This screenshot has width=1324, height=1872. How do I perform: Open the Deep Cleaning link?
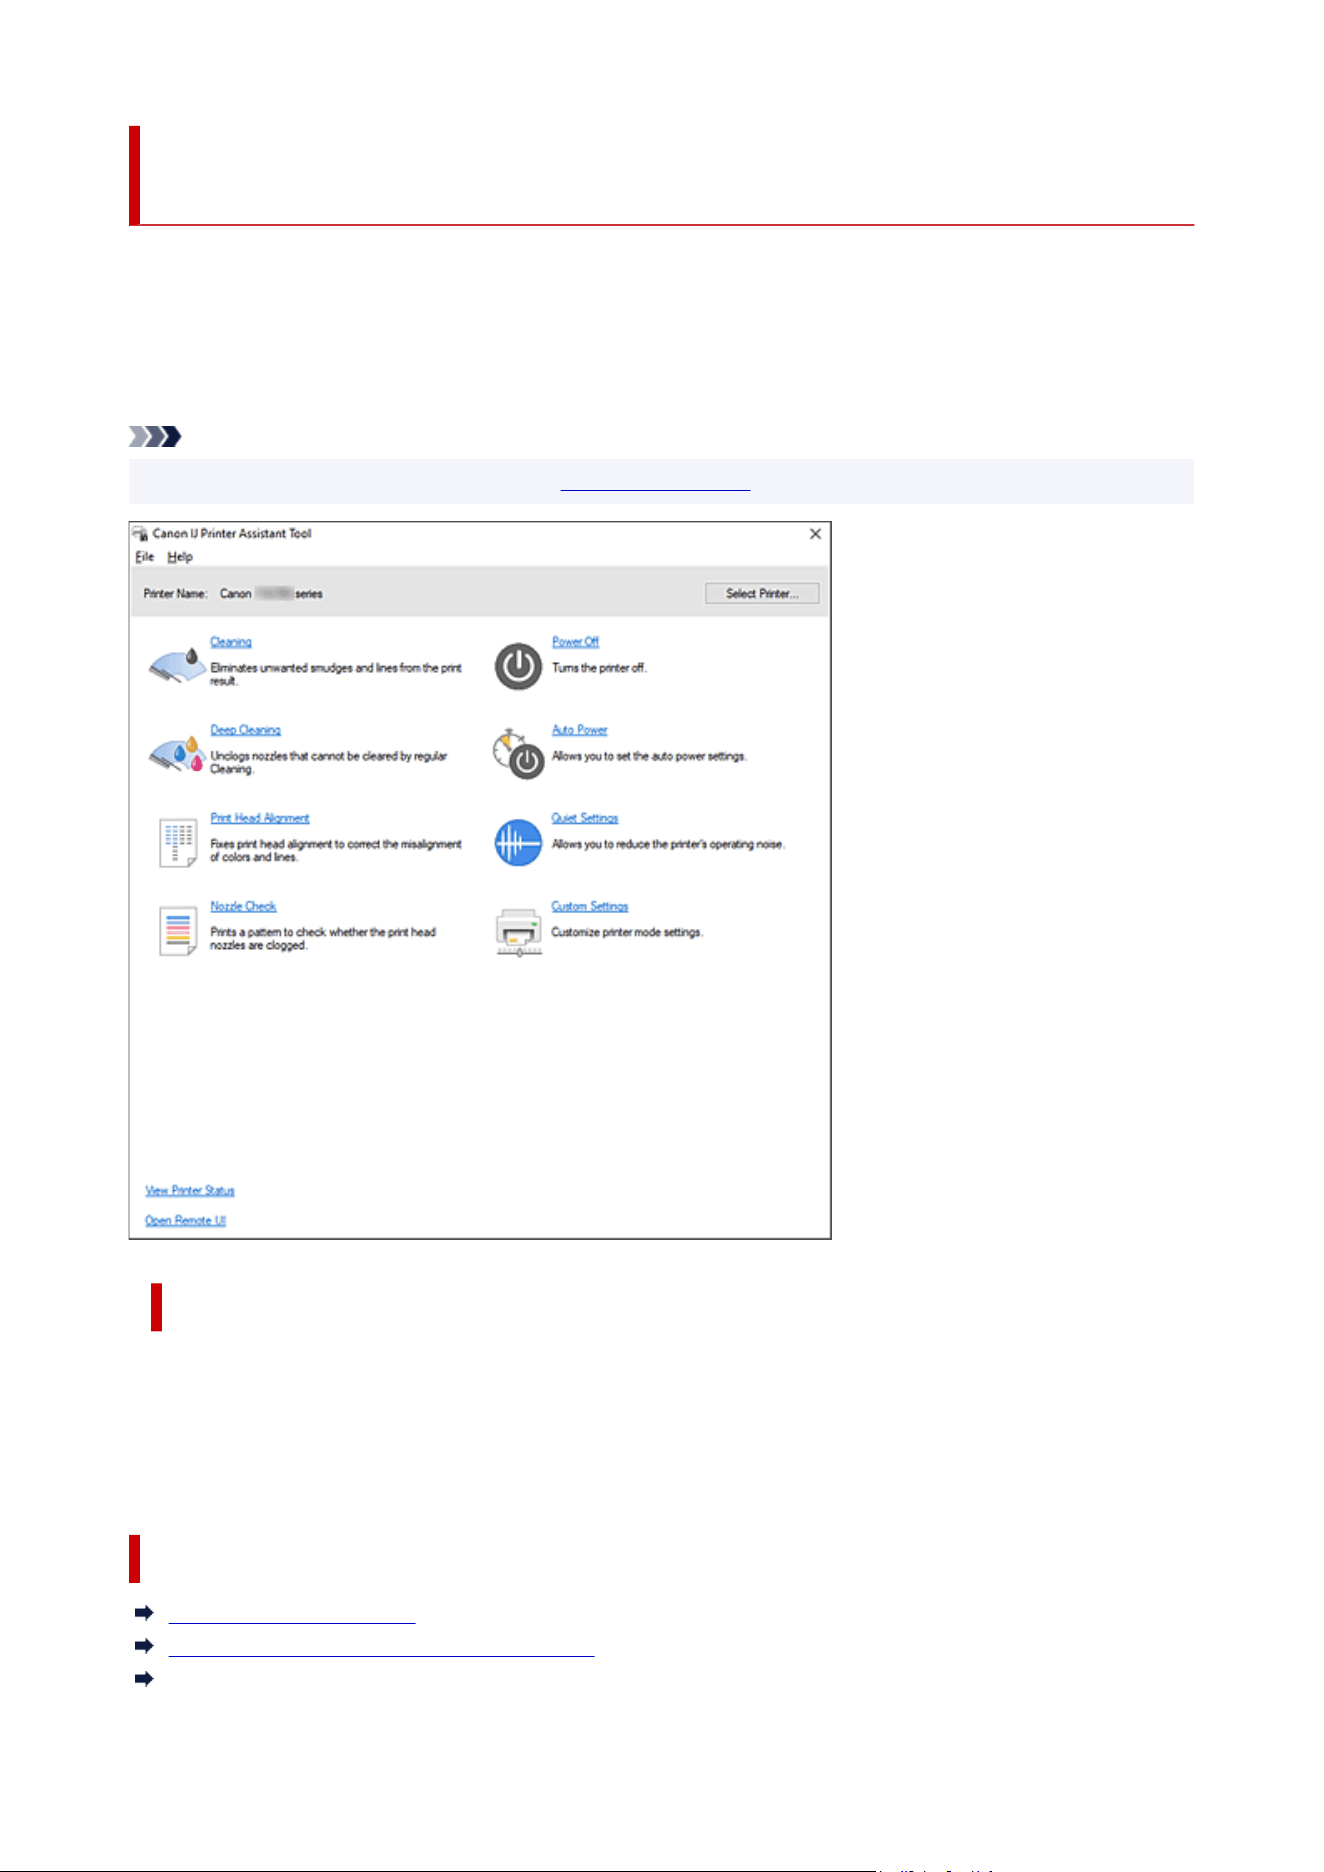tap(246, 730)
